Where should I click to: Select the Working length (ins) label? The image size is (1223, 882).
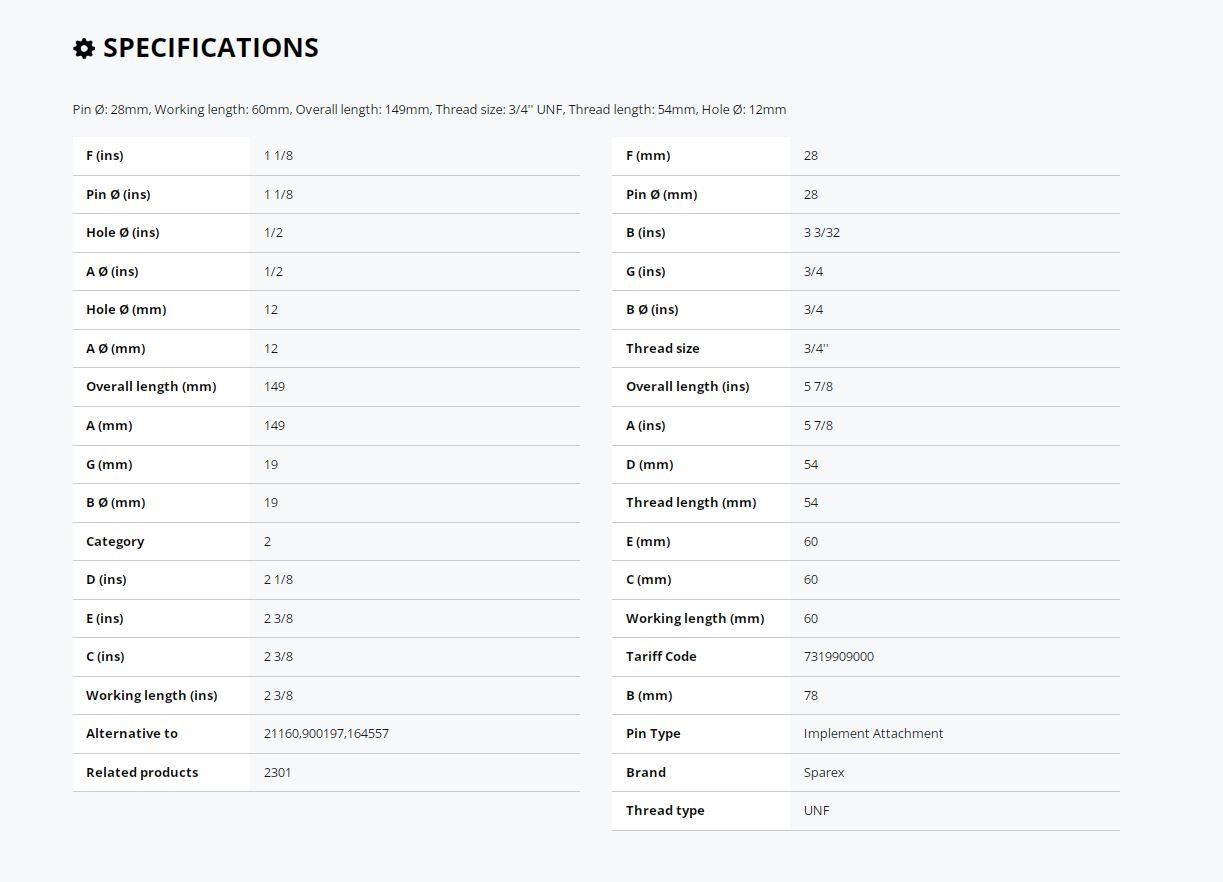151,695
